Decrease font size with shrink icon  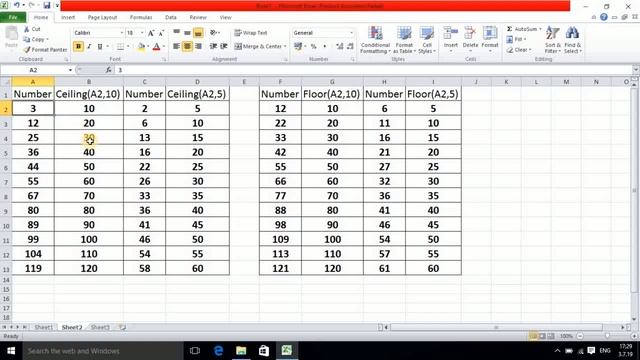(x=161, y=33)
